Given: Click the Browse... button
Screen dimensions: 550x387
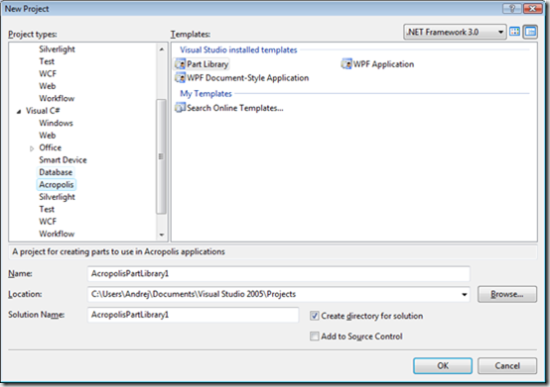Looking at the screenshot, I should (x=507, y=294).
